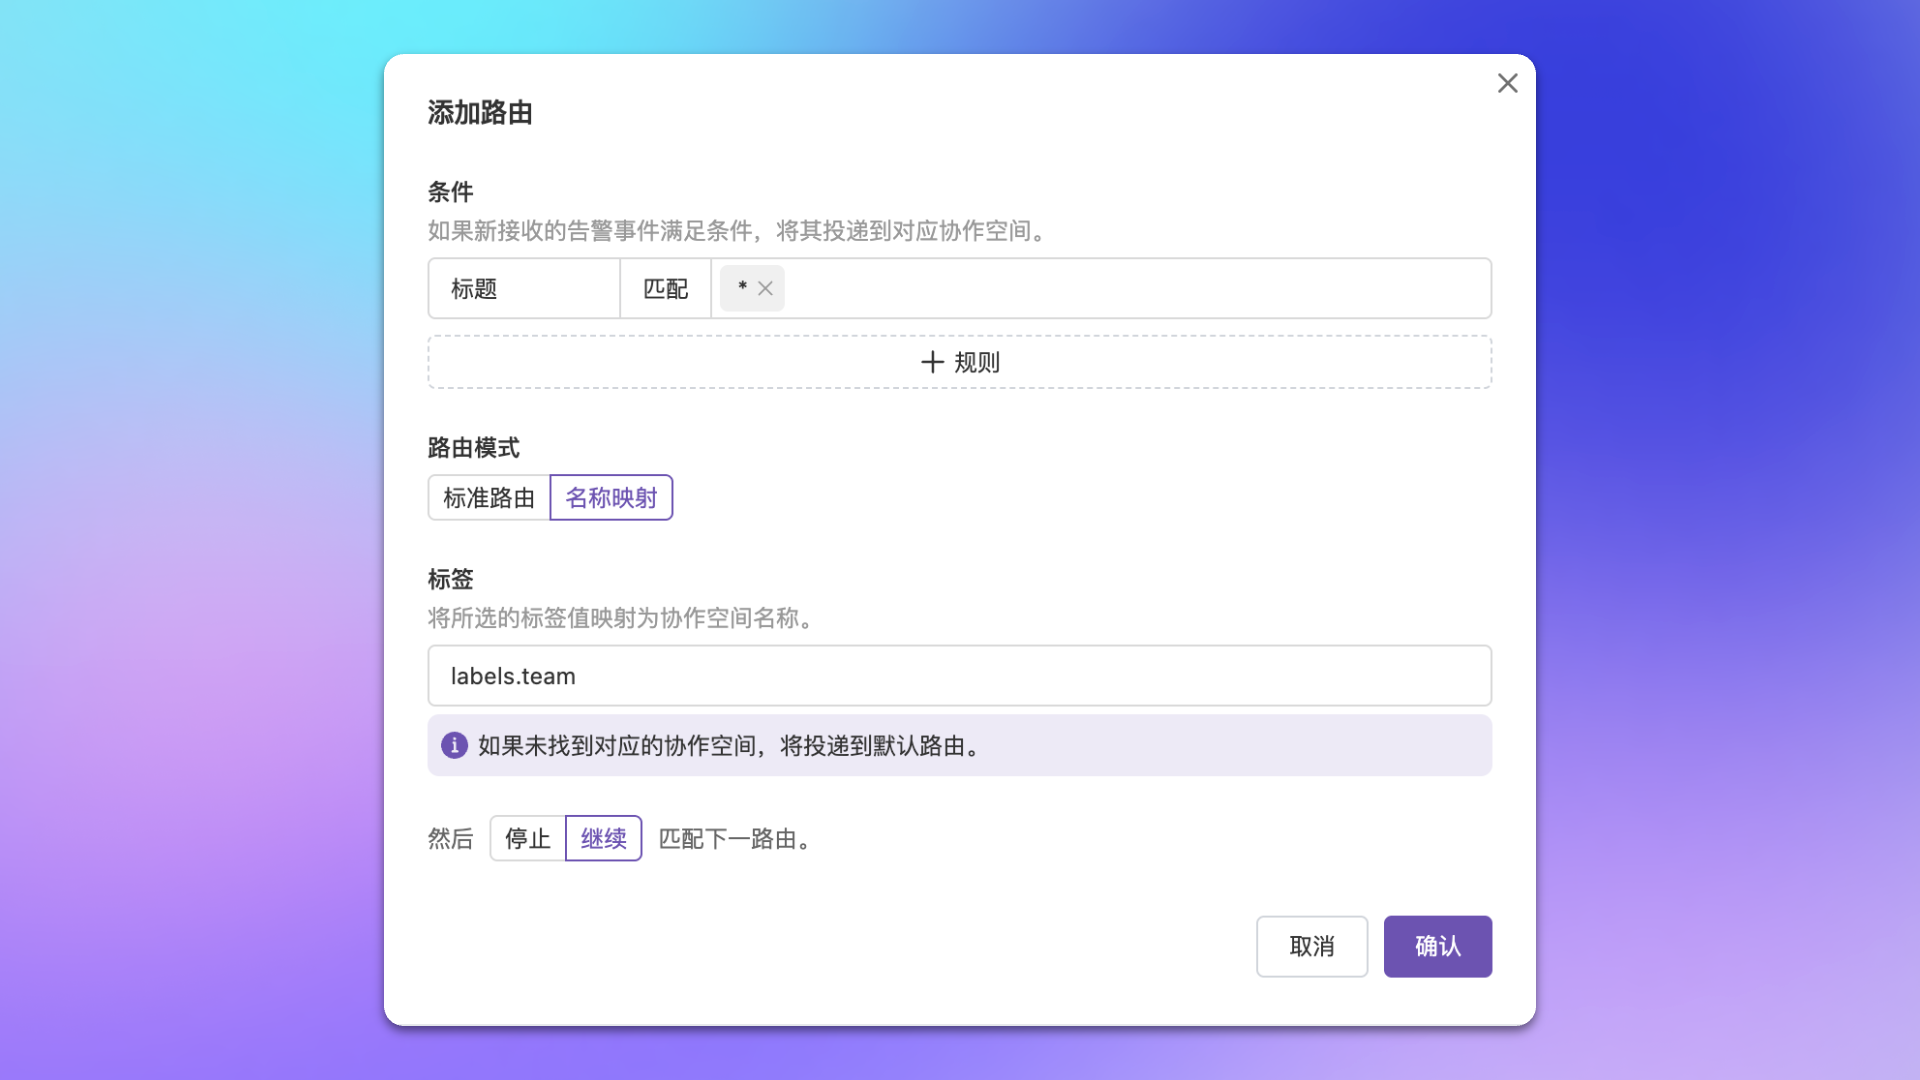
Task: Confirm the route with the 确认 button
Action: click(x=1437, y=946)
